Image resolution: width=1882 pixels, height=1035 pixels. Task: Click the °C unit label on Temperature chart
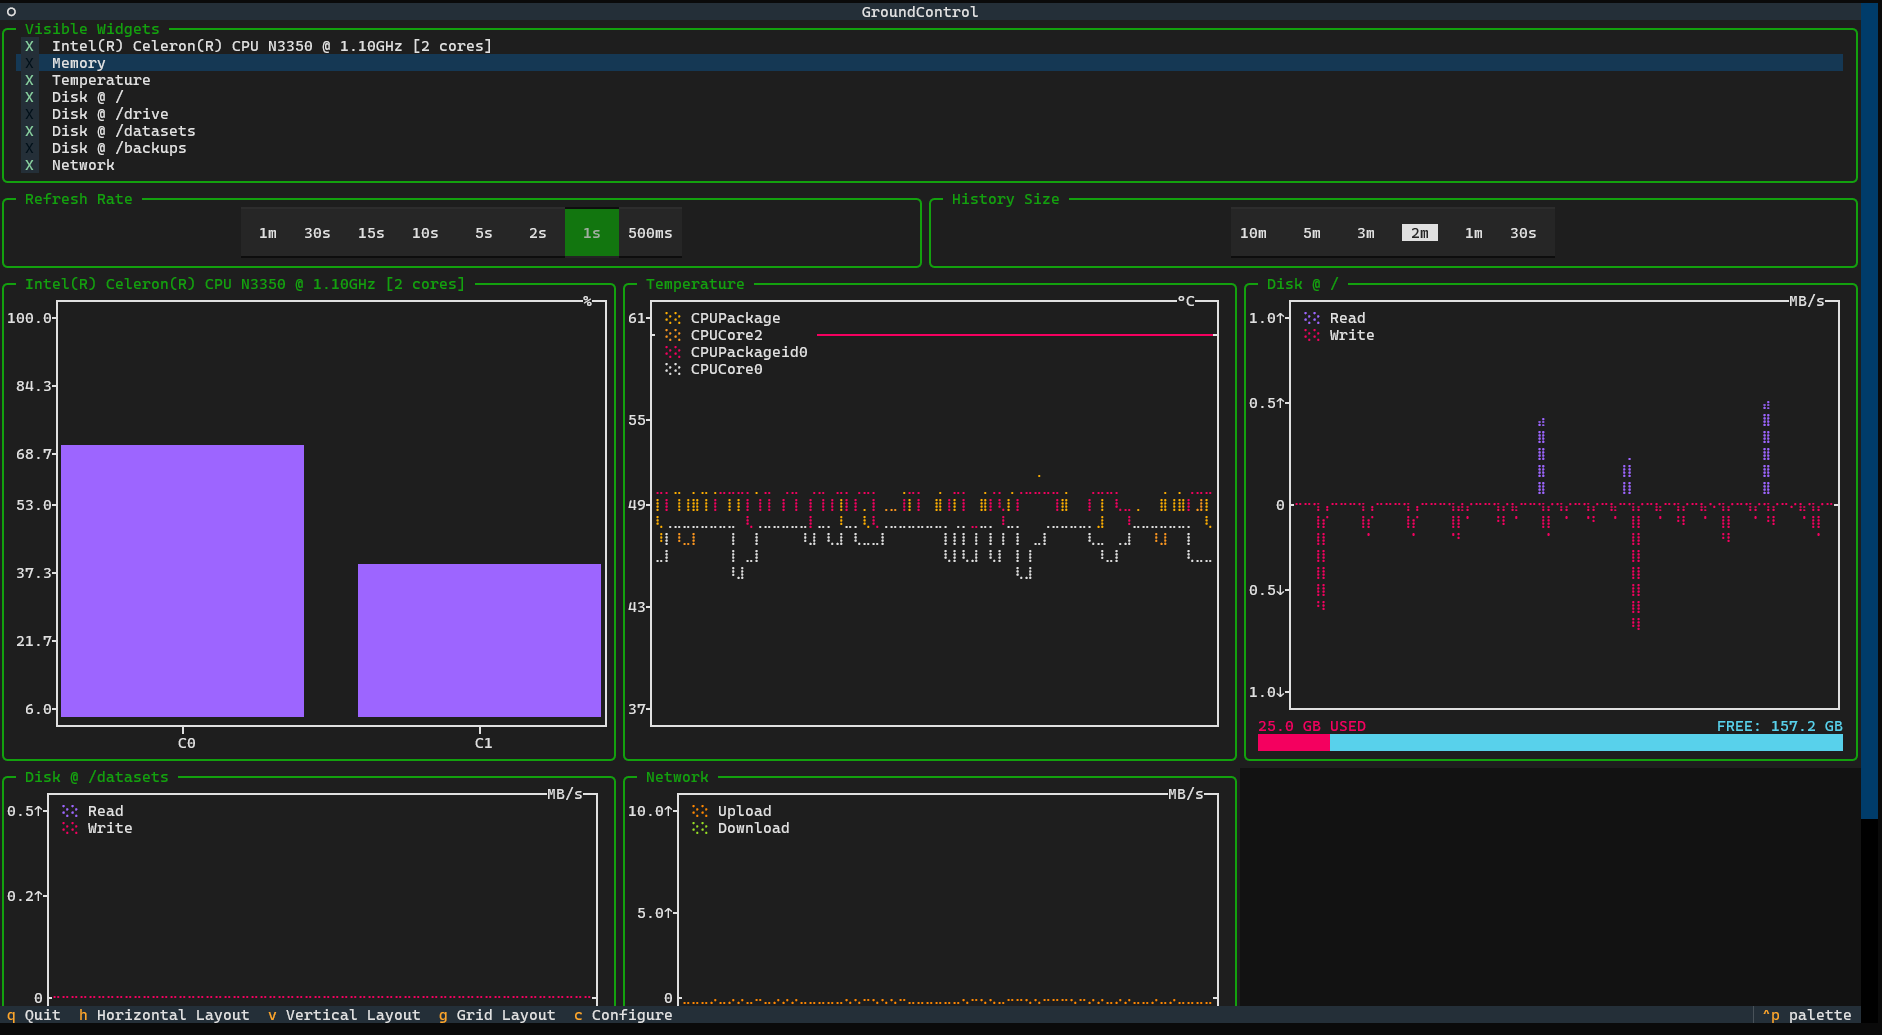pos(1186,301)
